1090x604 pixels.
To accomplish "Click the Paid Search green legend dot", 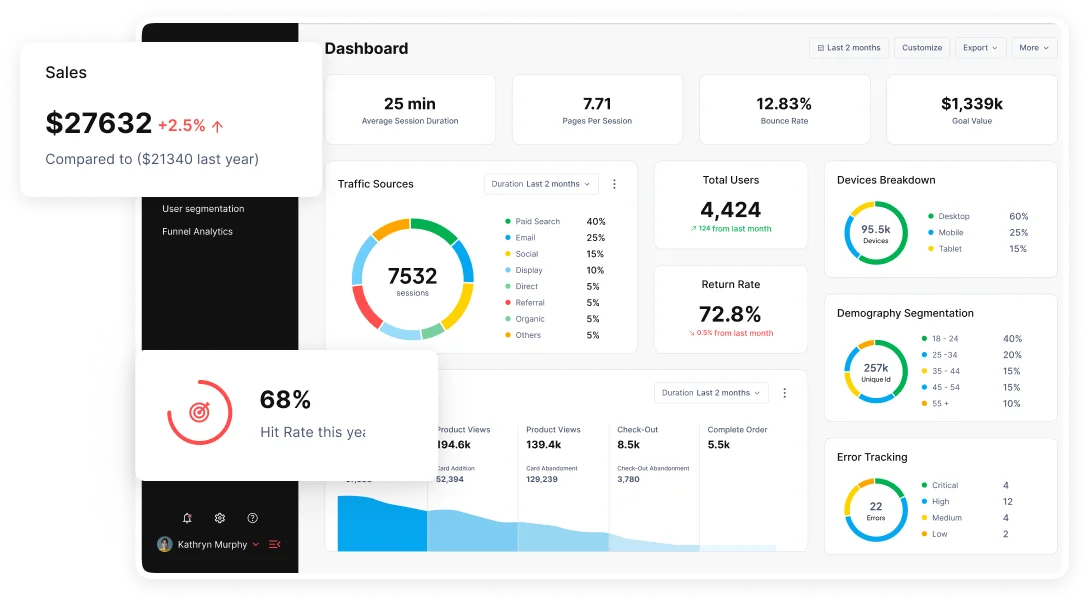I will tap(508, 222).
